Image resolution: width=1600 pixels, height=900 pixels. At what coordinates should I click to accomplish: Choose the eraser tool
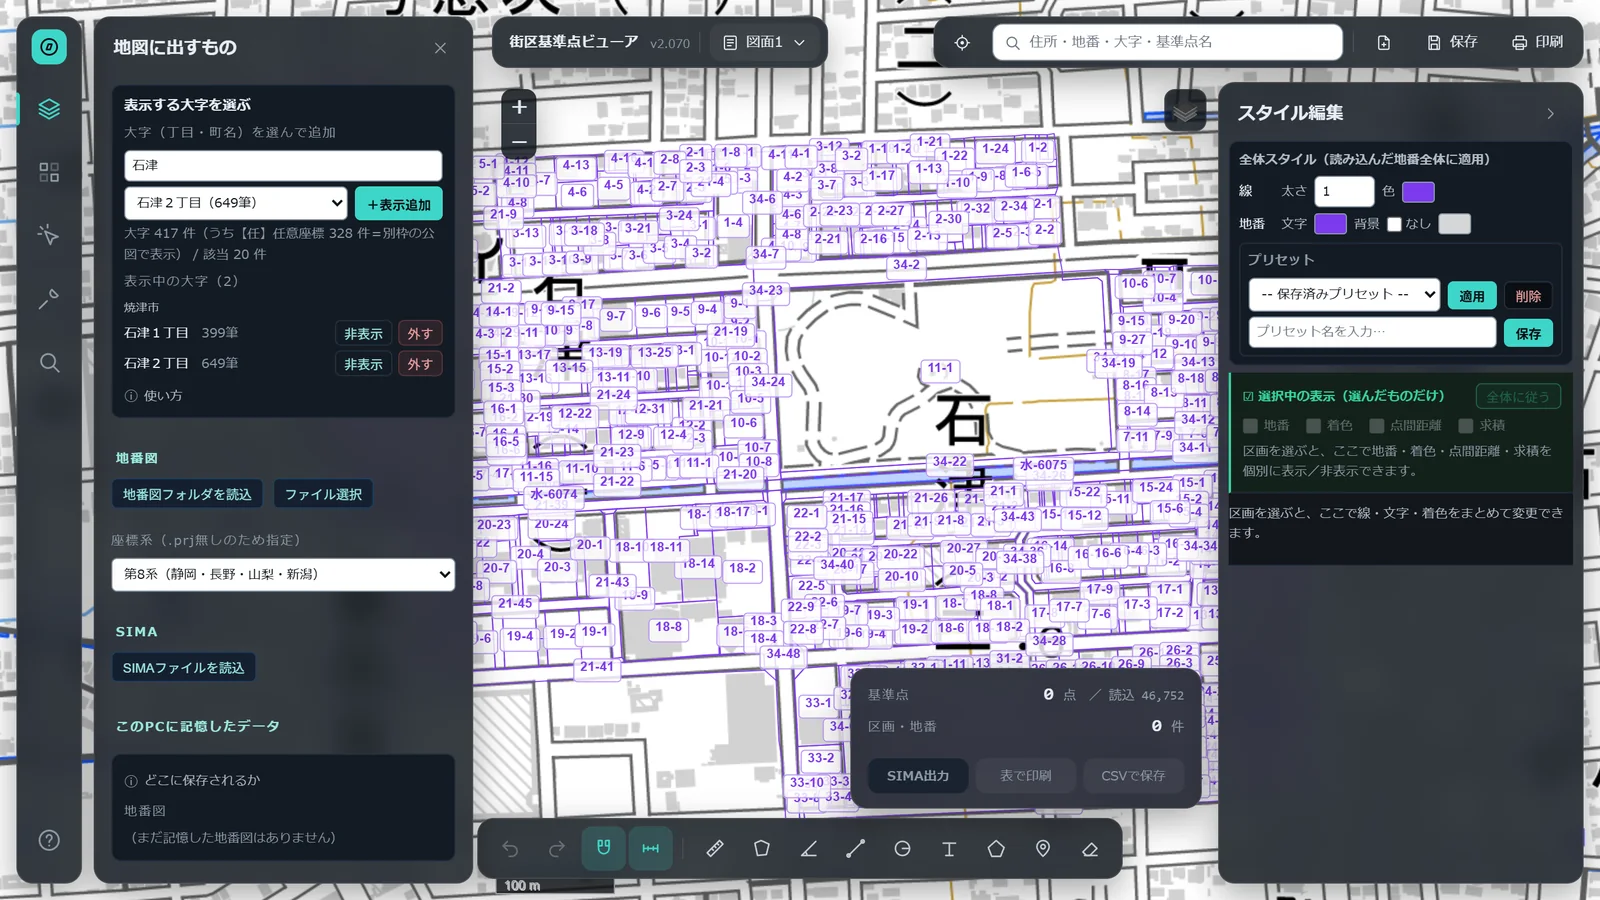(1090, 848)
